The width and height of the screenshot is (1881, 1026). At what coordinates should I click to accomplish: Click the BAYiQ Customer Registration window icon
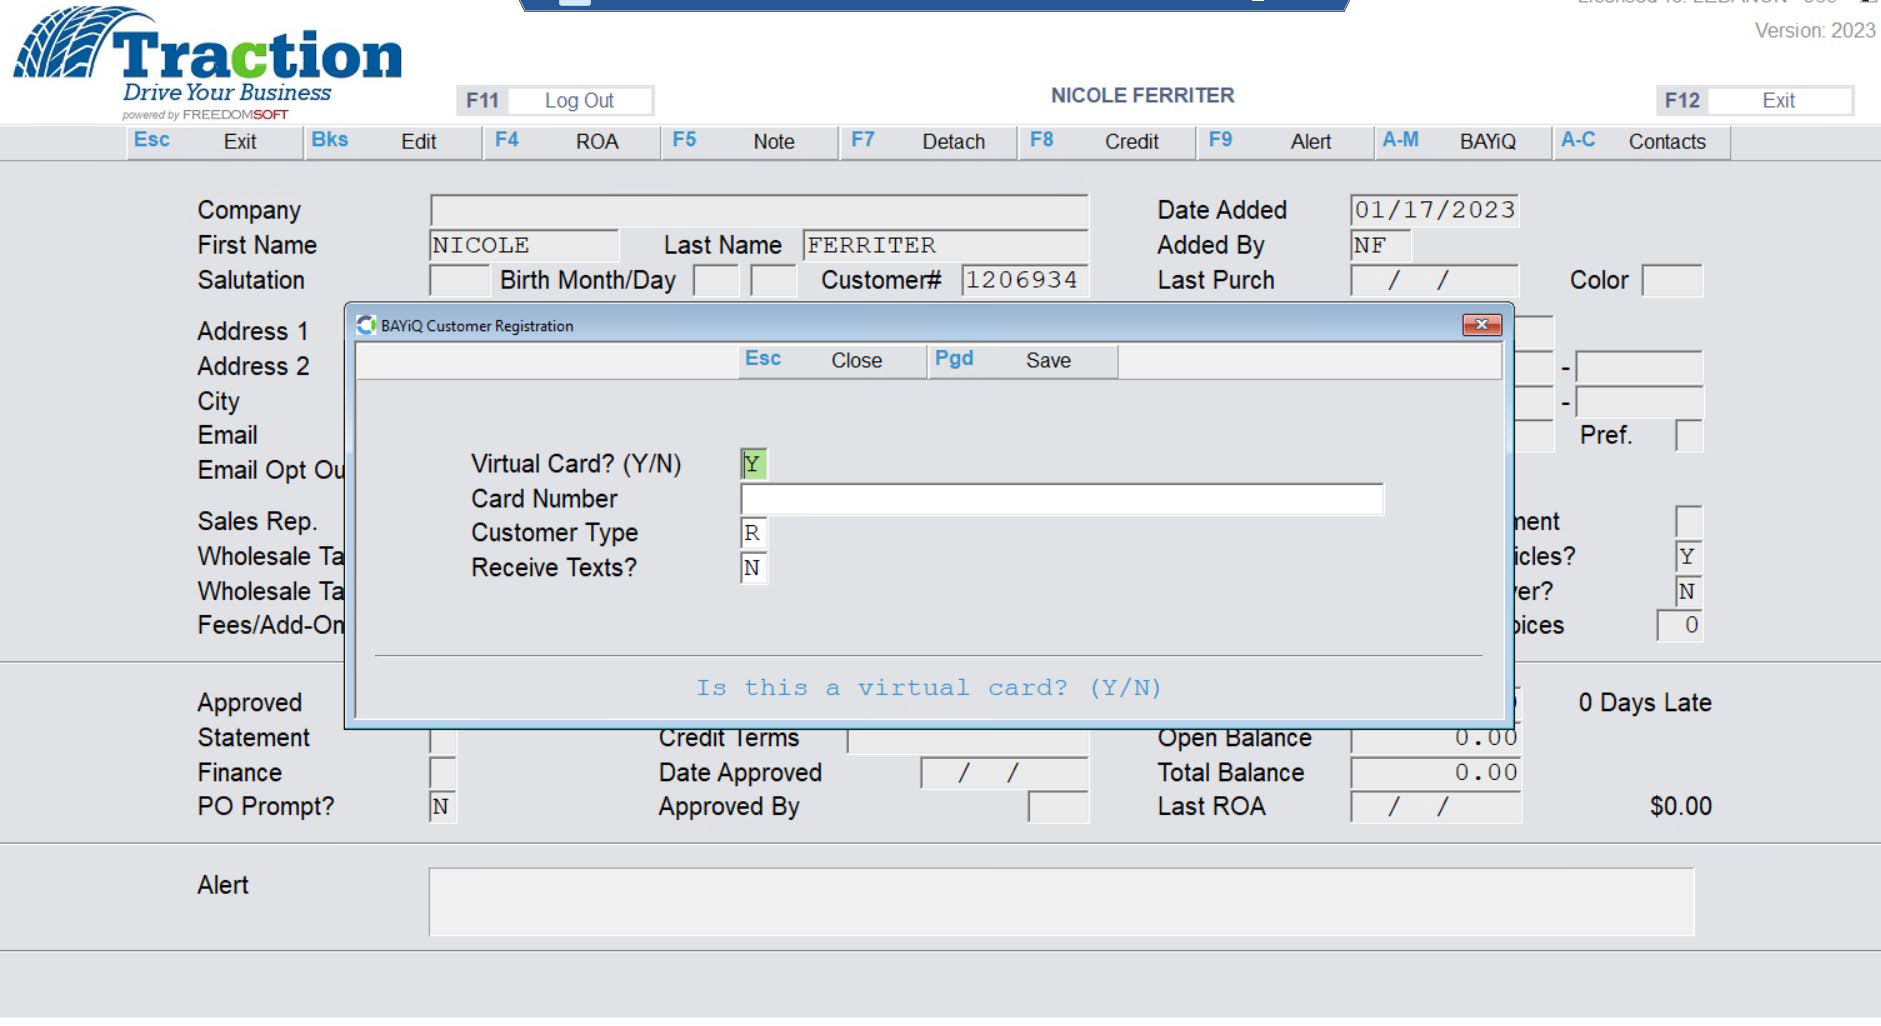(367, 325)
